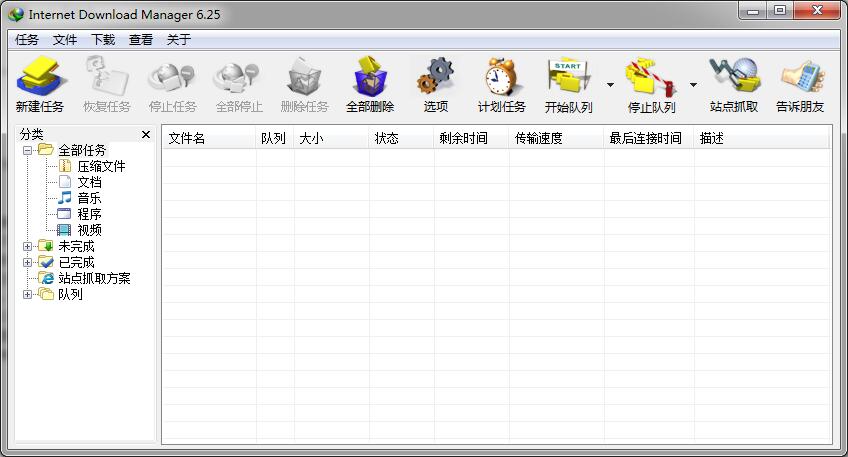Screen dimensions: 848x457
Task: Sort by the 文件名 column header
Action: pyautogui.click(x=209, y=138)
